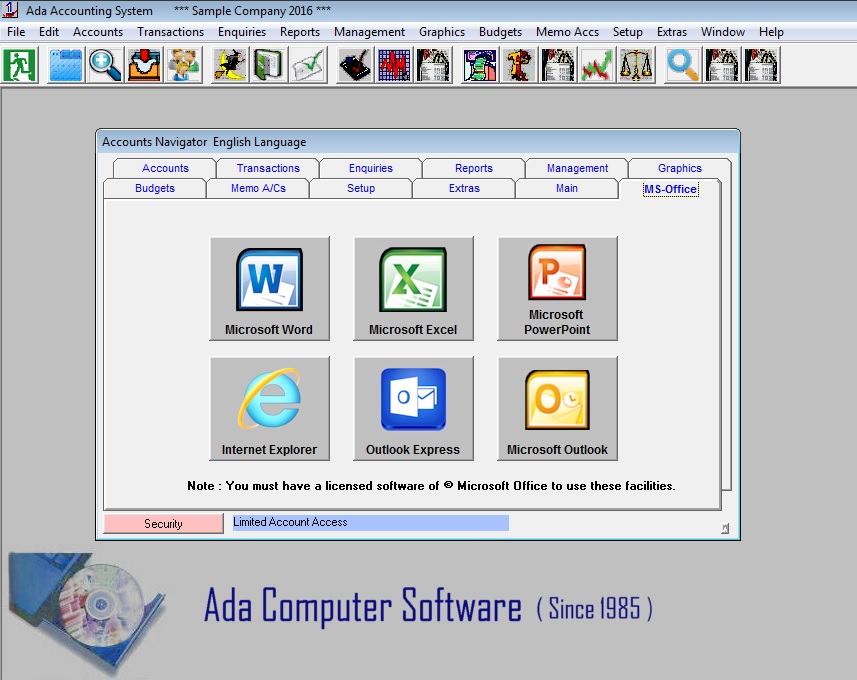Open the people group icon
The height and width of the screenshot is (680, 857).
point(184,65)
